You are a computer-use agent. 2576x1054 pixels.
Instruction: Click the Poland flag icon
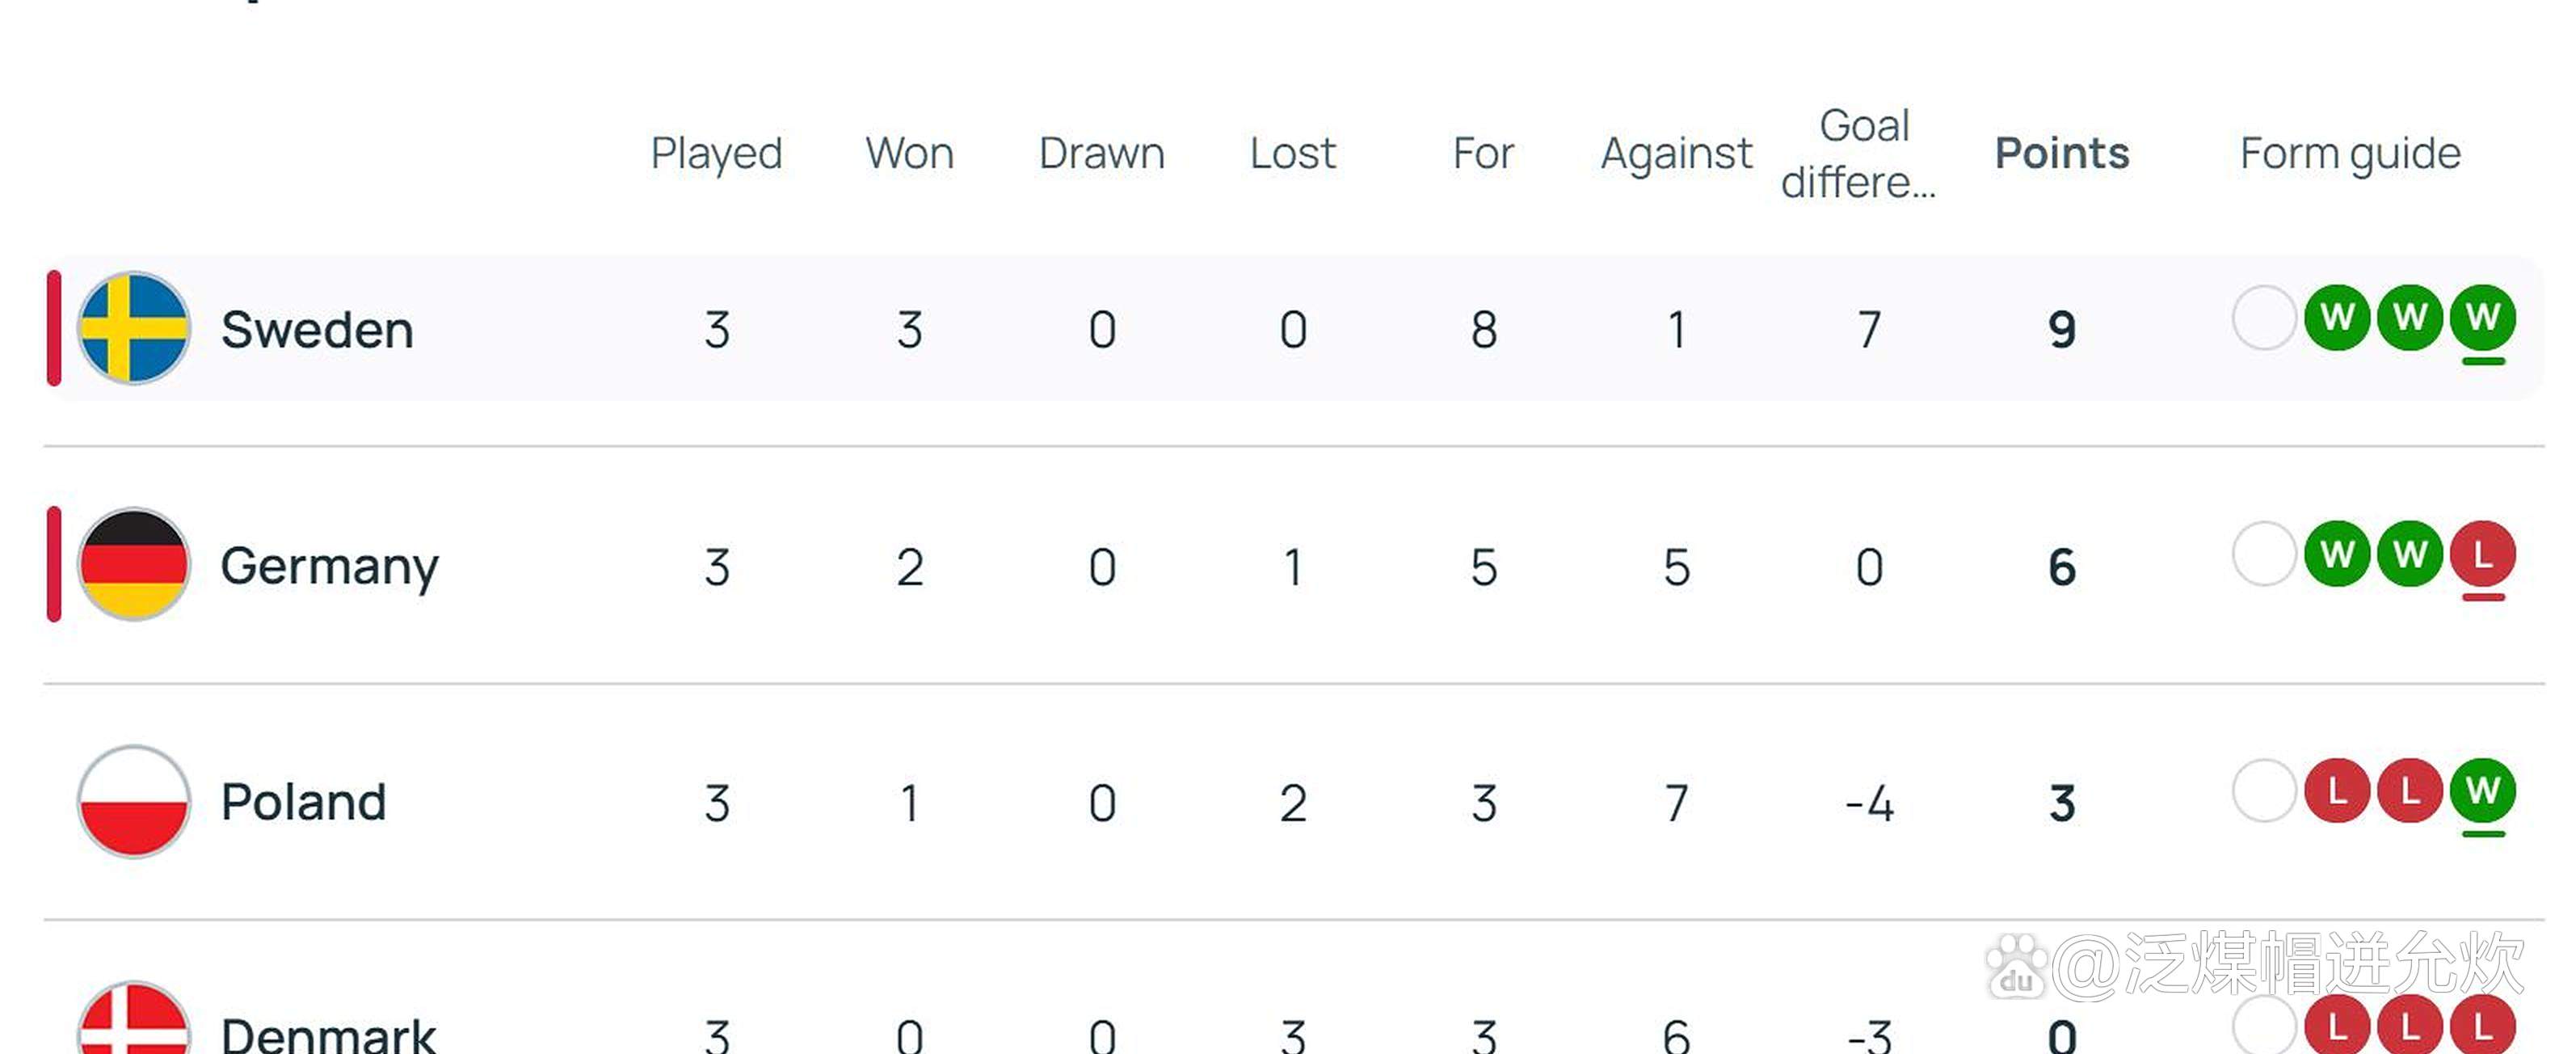(133, 801)
